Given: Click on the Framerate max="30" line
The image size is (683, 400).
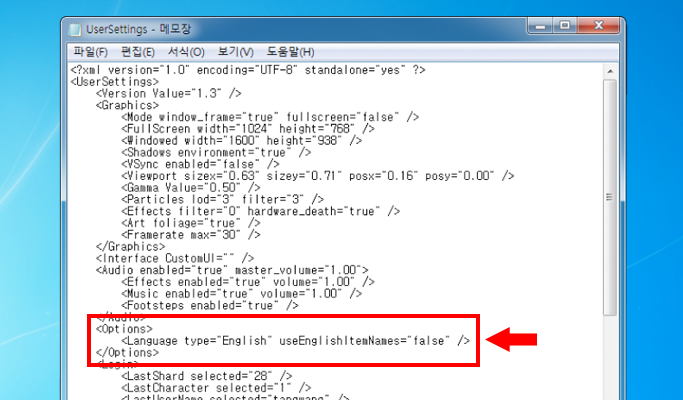Looking at the screenshot, I should click(191, 235).
